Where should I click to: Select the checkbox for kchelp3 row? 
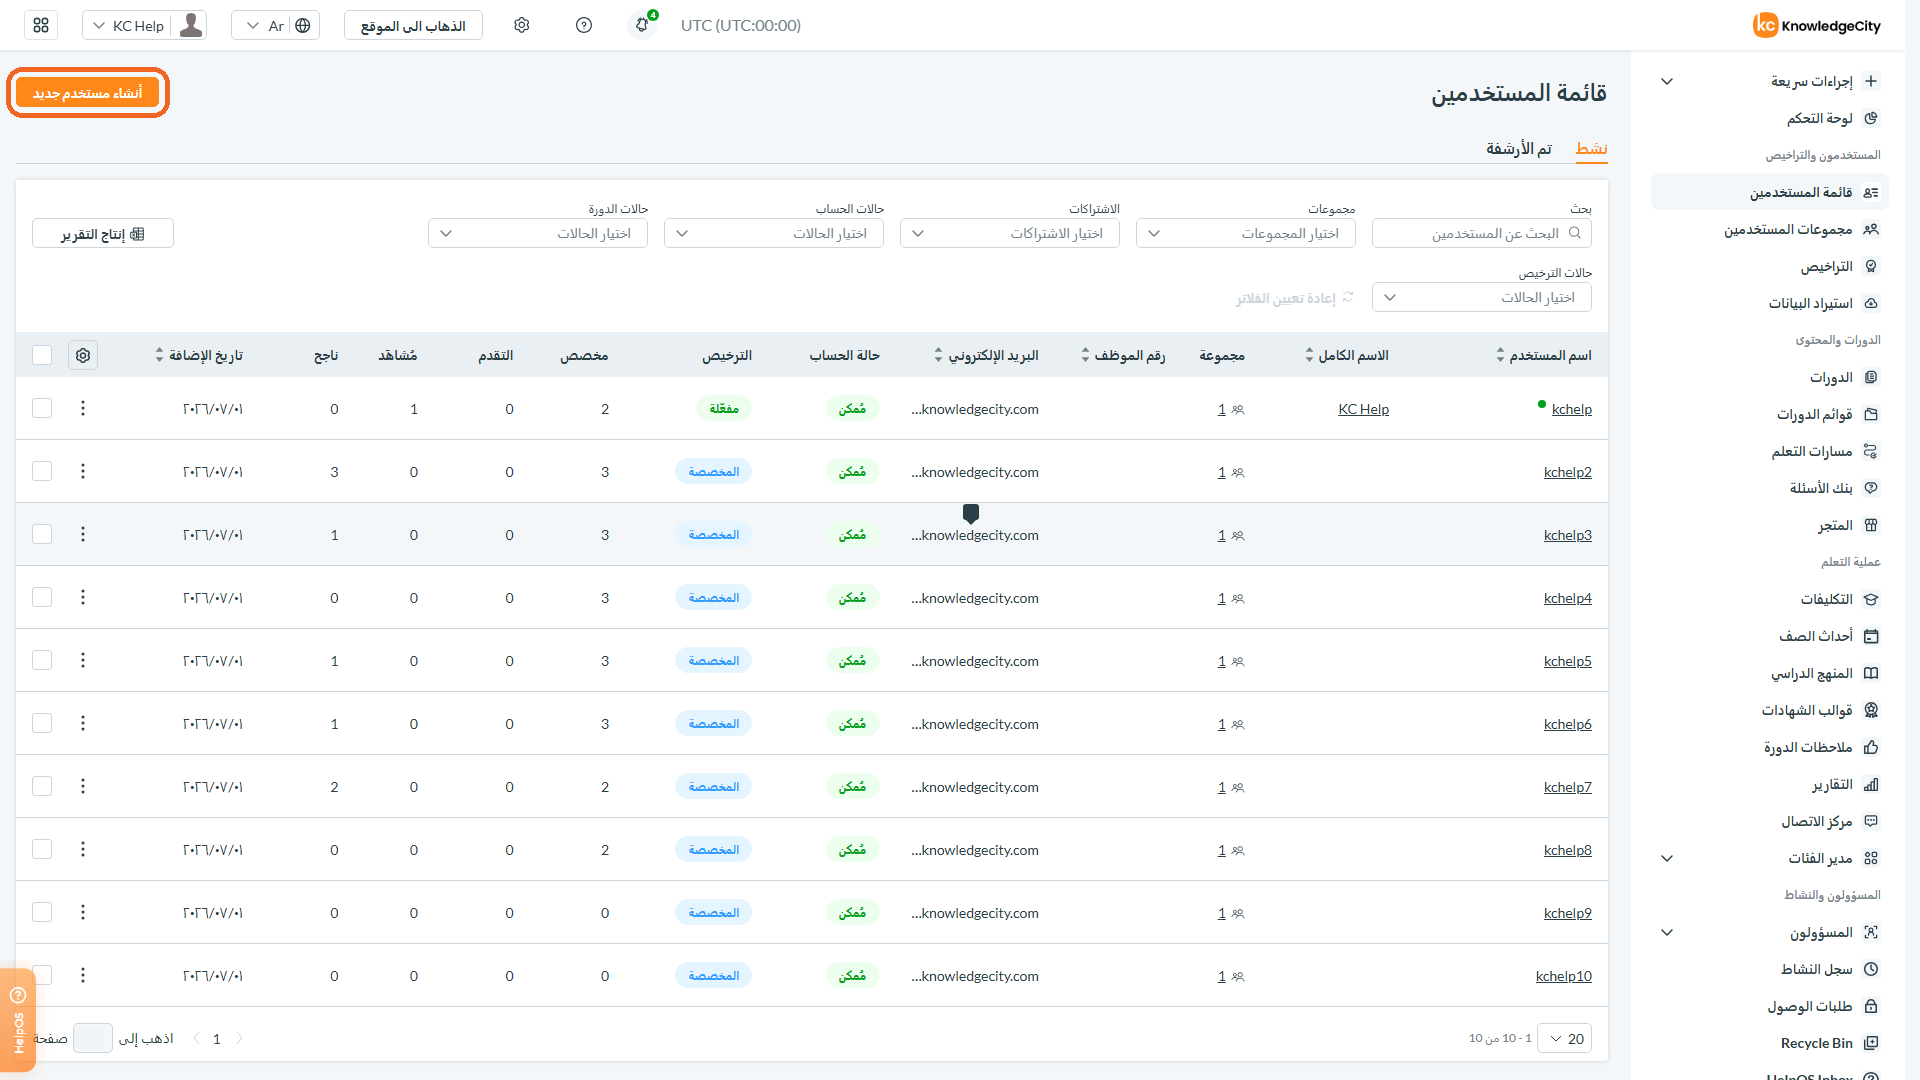coord(42,534)
